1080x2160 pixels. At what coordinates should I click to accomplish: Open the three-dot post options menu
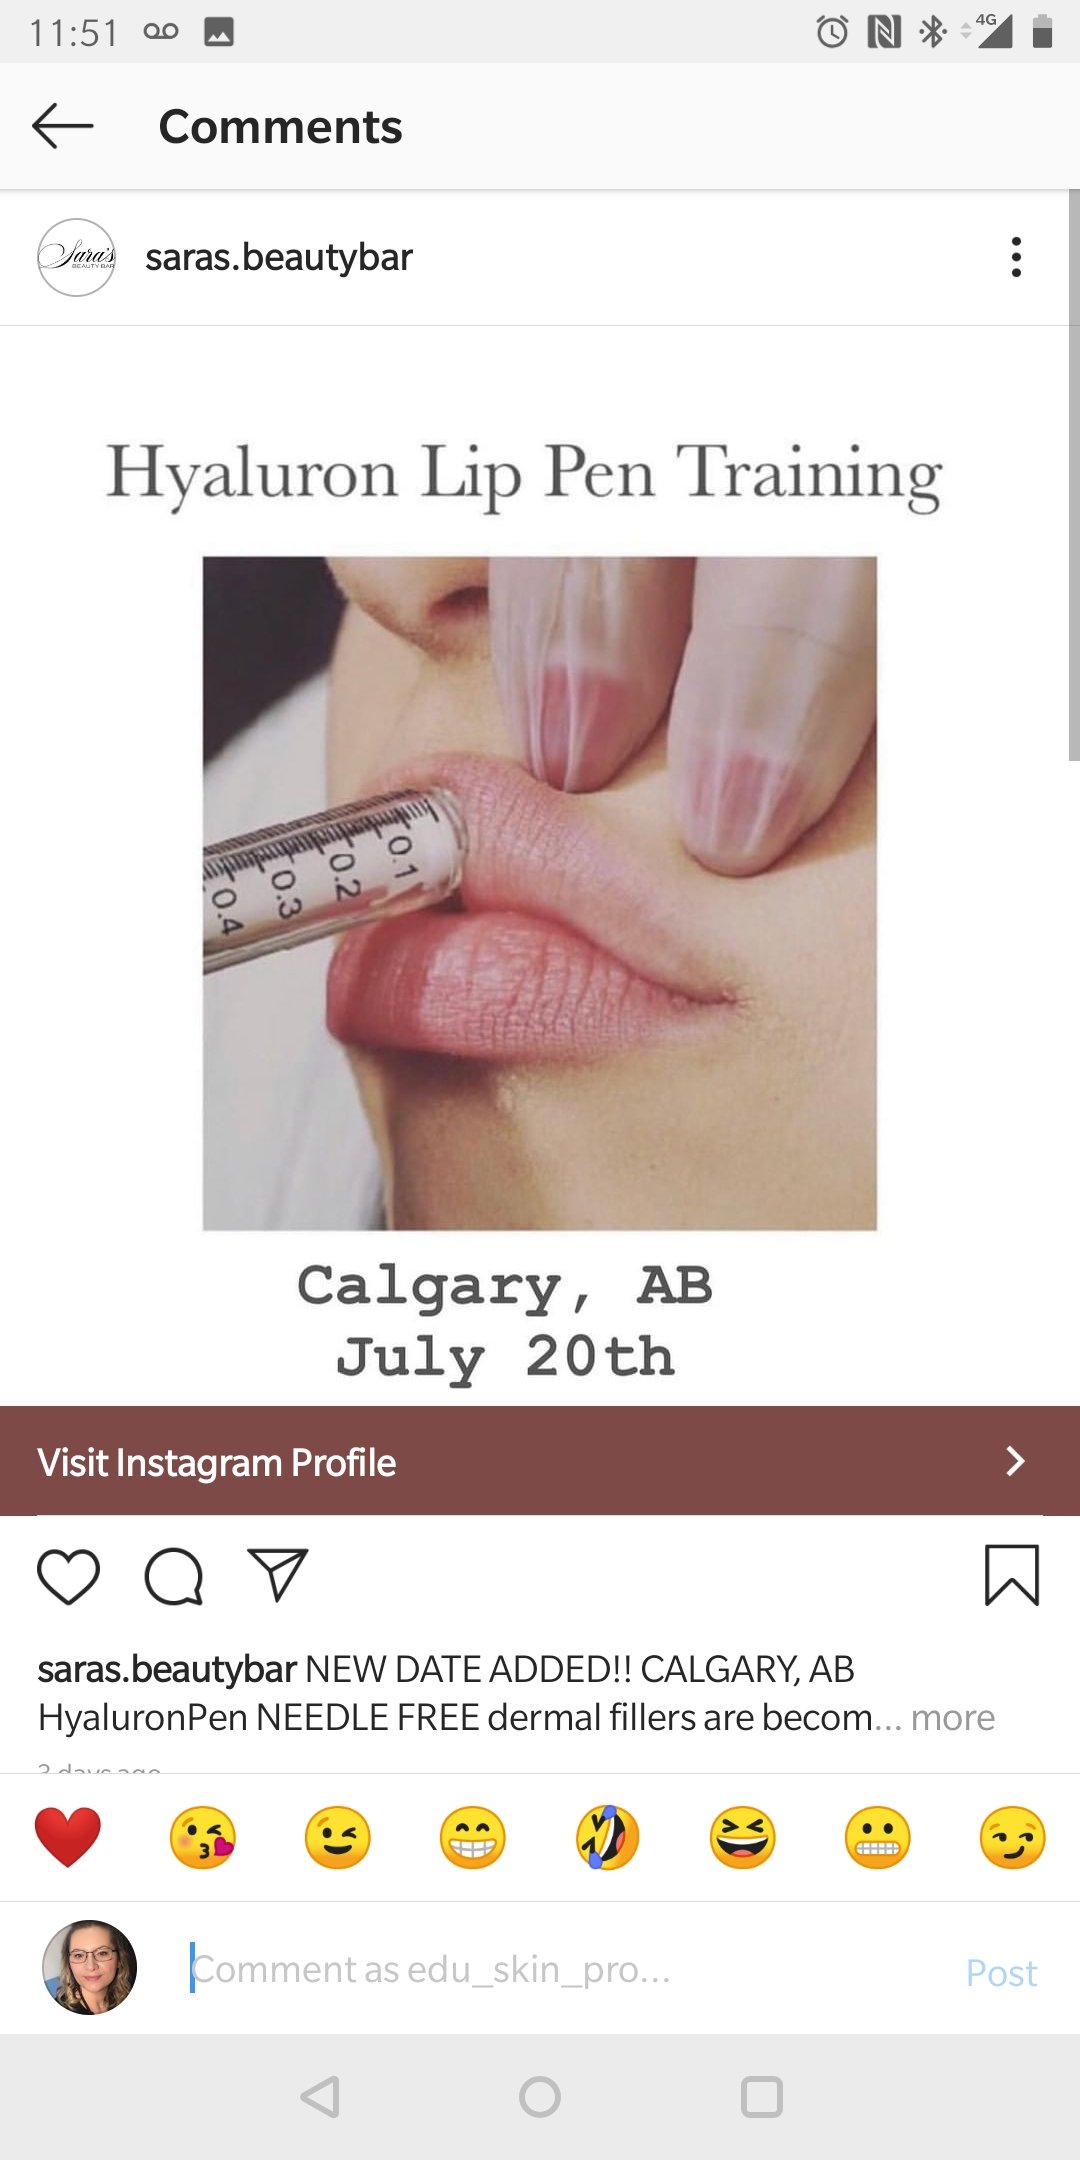pos(1016,257)
